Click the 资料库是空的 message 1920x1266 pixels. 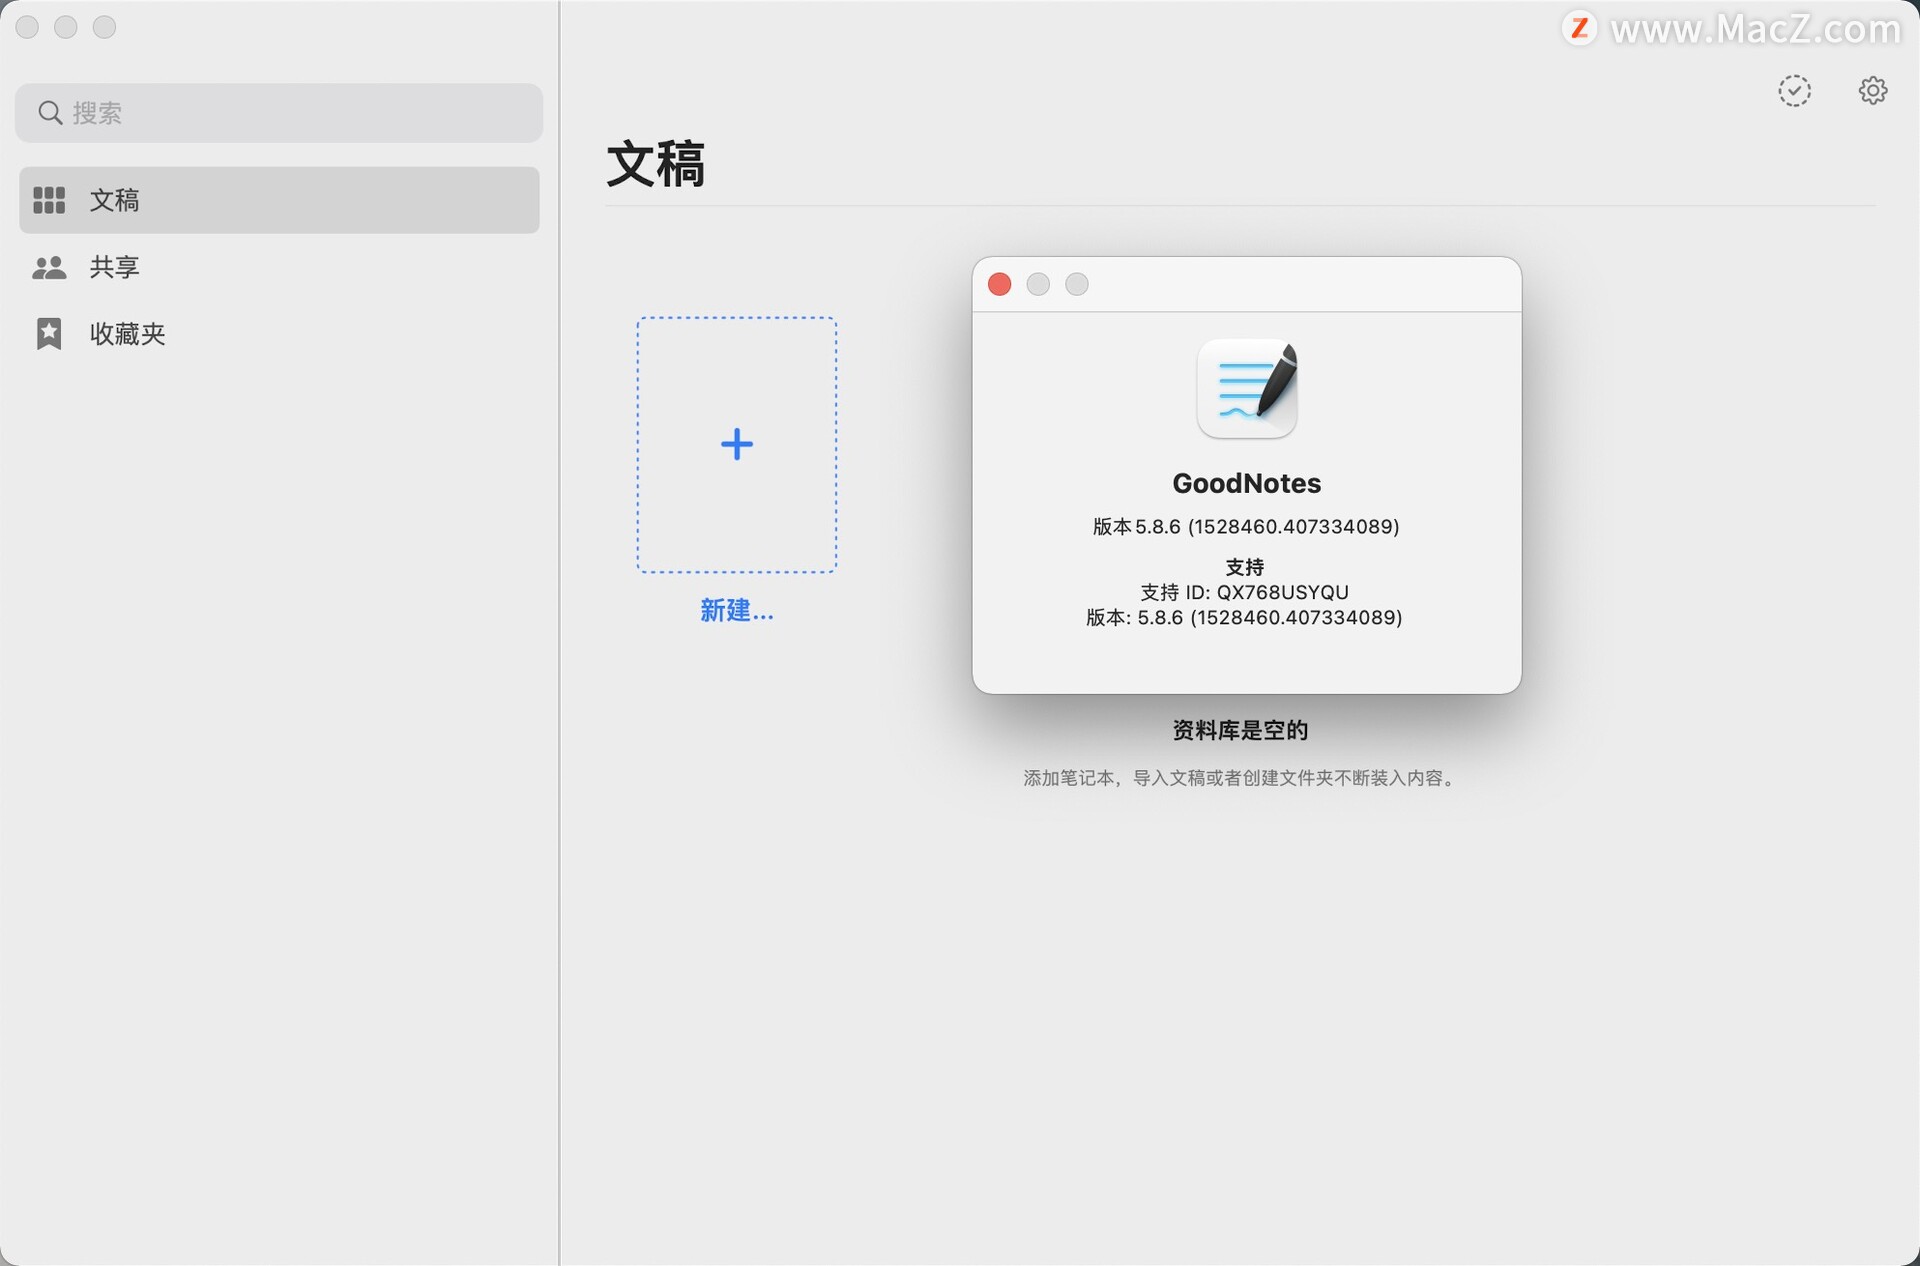pyautogui.click(x=1240, y=730)
